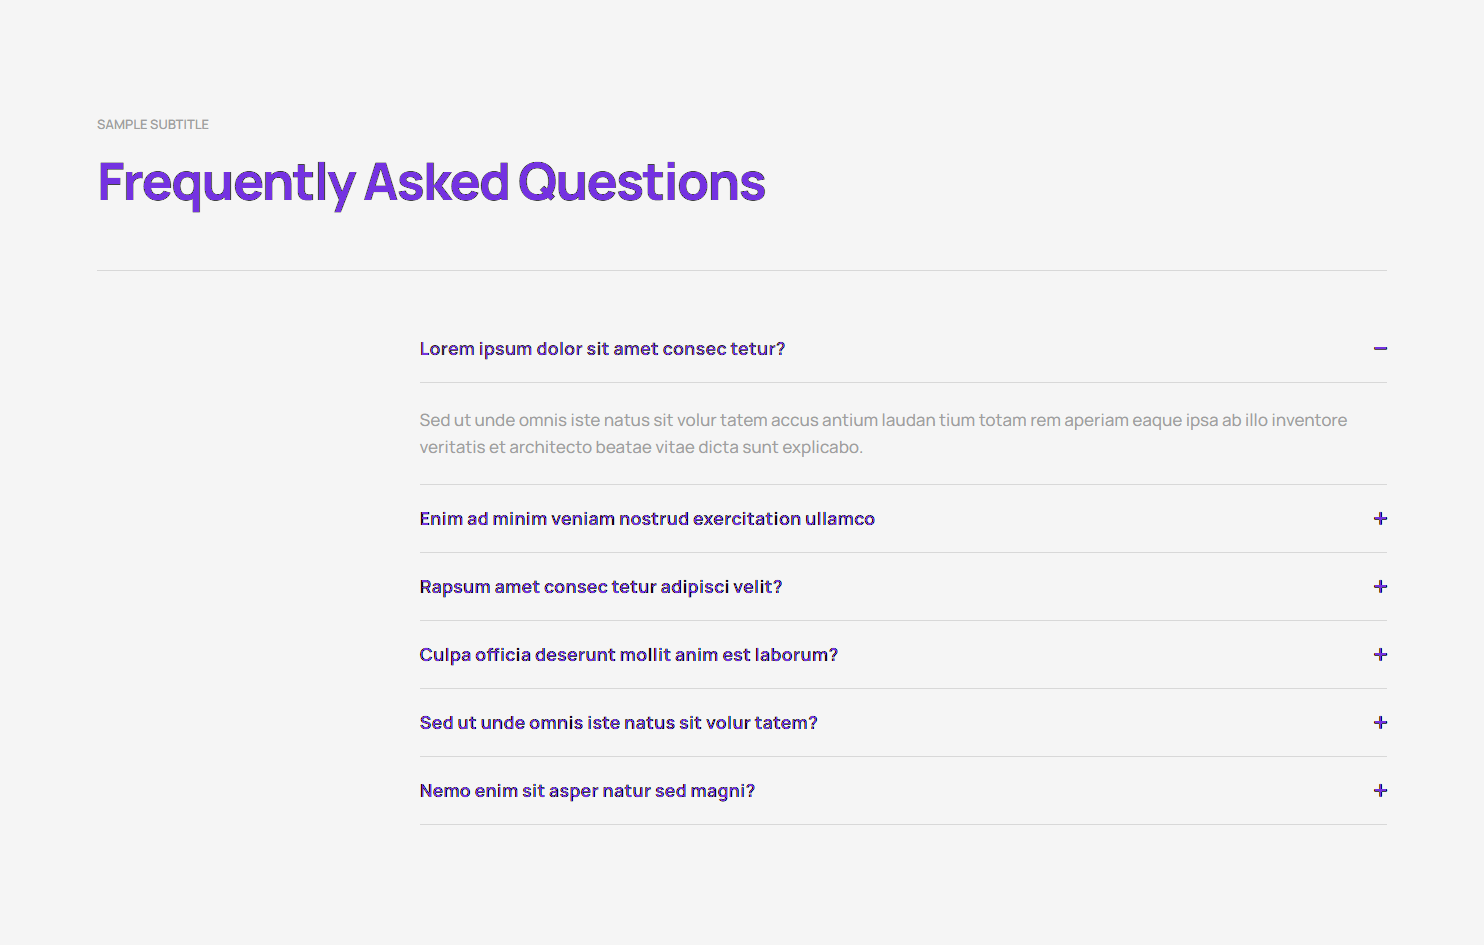Click the plus icon next to 'Enim ad minim veniam'
The width and height of the screenshot is (1484, 945).
point(1380,518)
